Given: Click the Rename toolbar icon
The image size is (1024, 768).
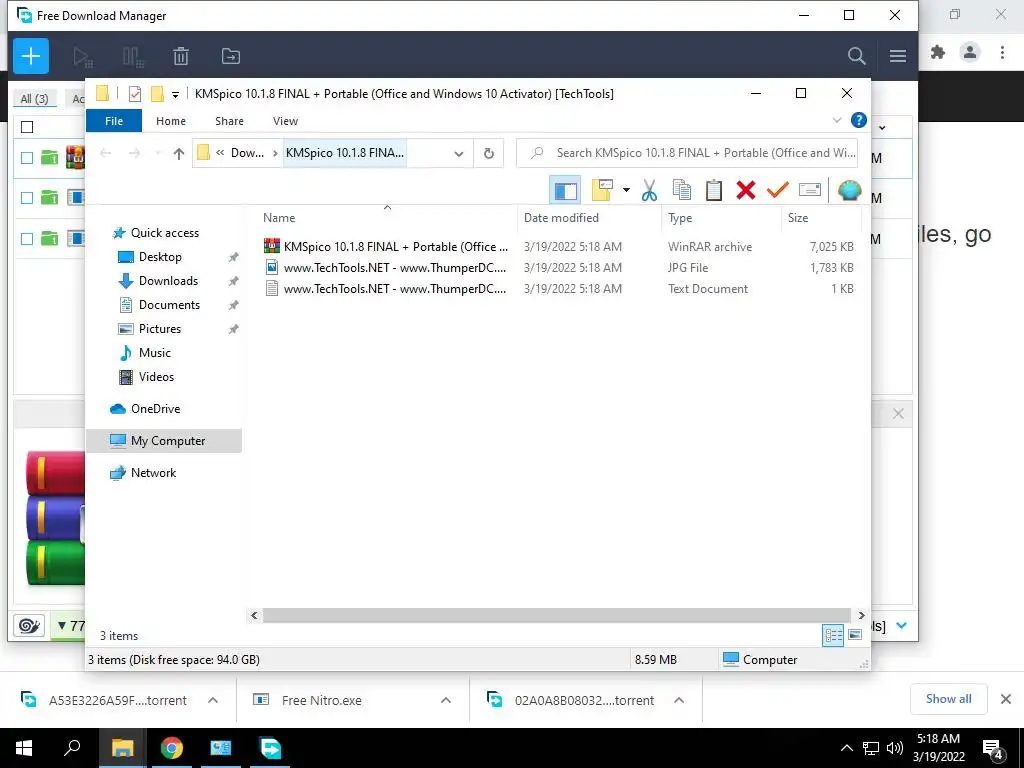Looking at the screenshot, I should pyautogui.click(x=810, y=190).
